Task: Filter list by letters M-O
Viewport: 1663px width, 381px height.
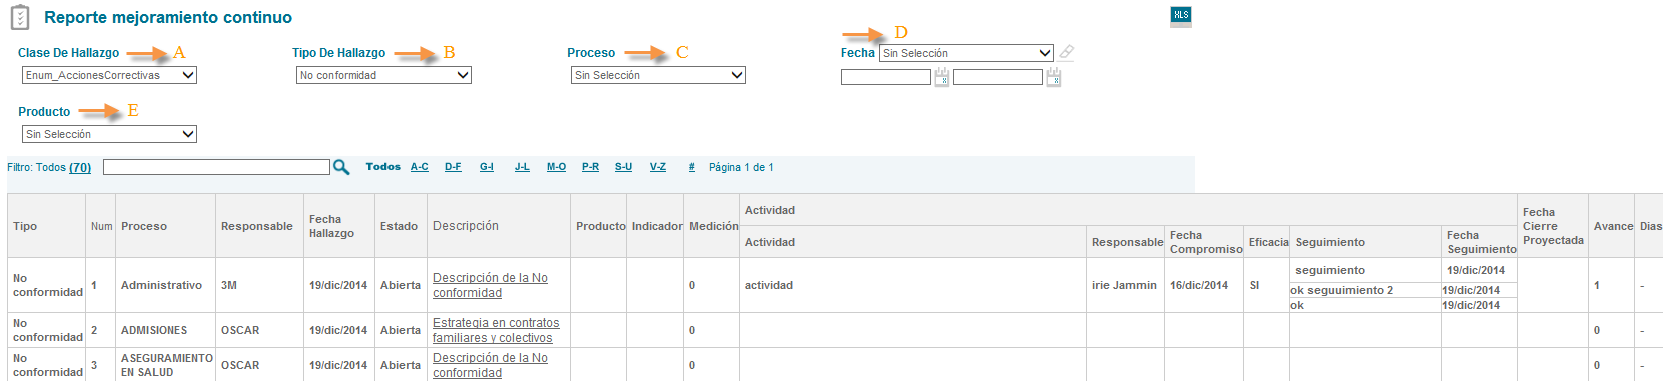Action: [x=556, y=167]
